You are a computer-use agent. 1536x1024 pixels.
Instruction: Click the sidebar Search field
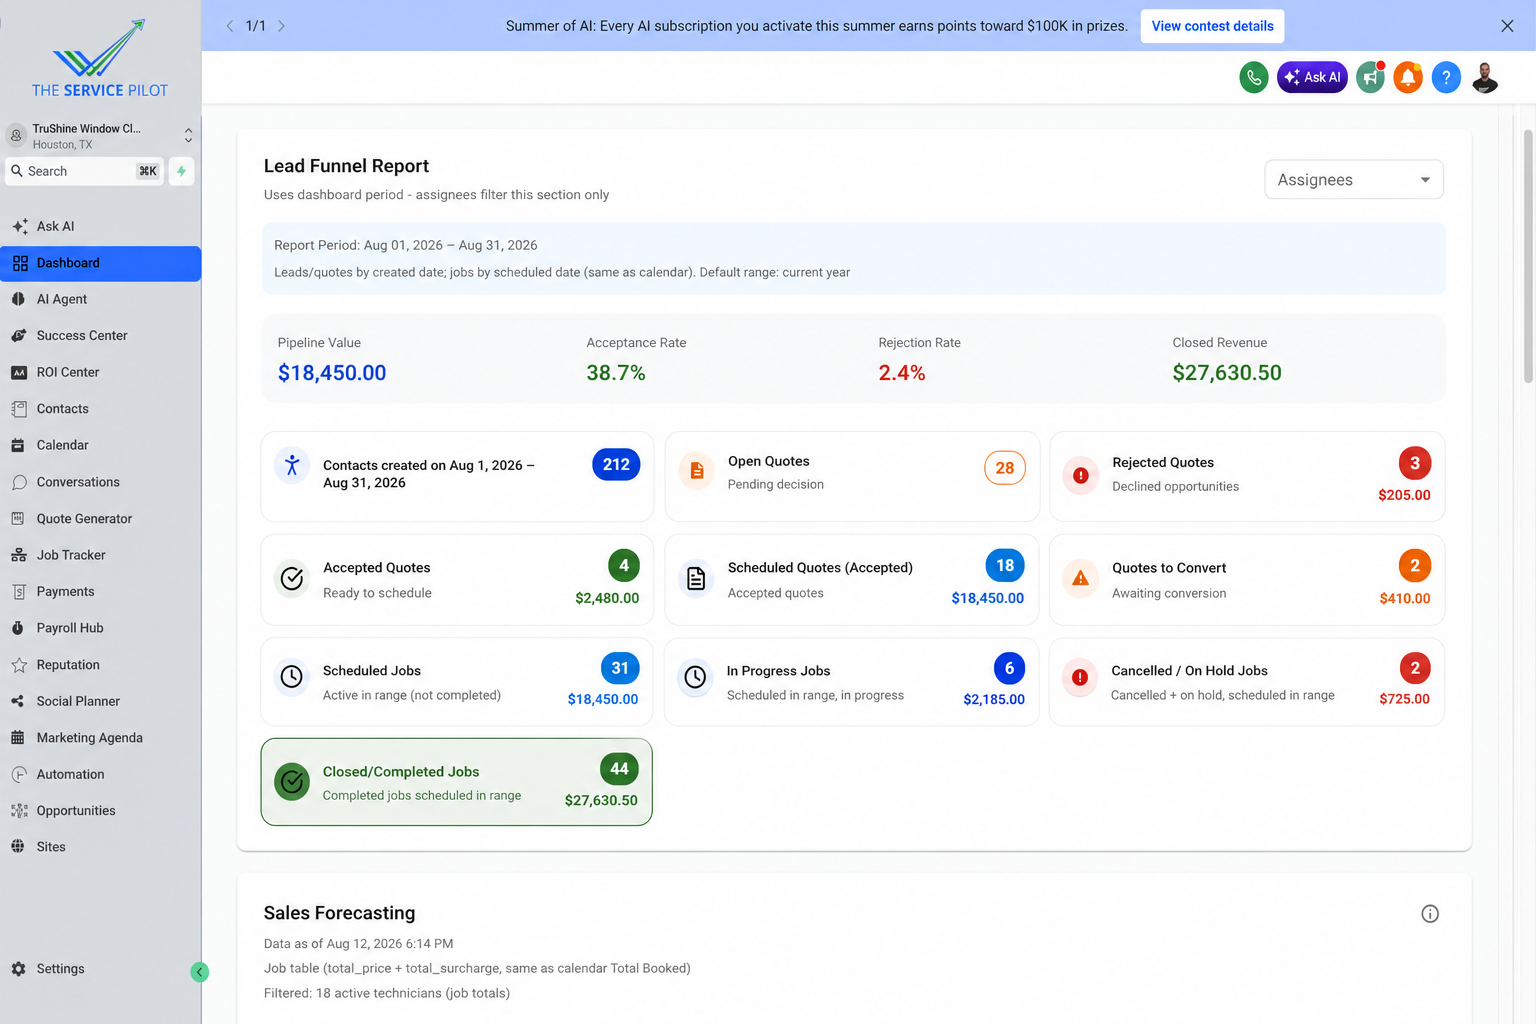85,171
